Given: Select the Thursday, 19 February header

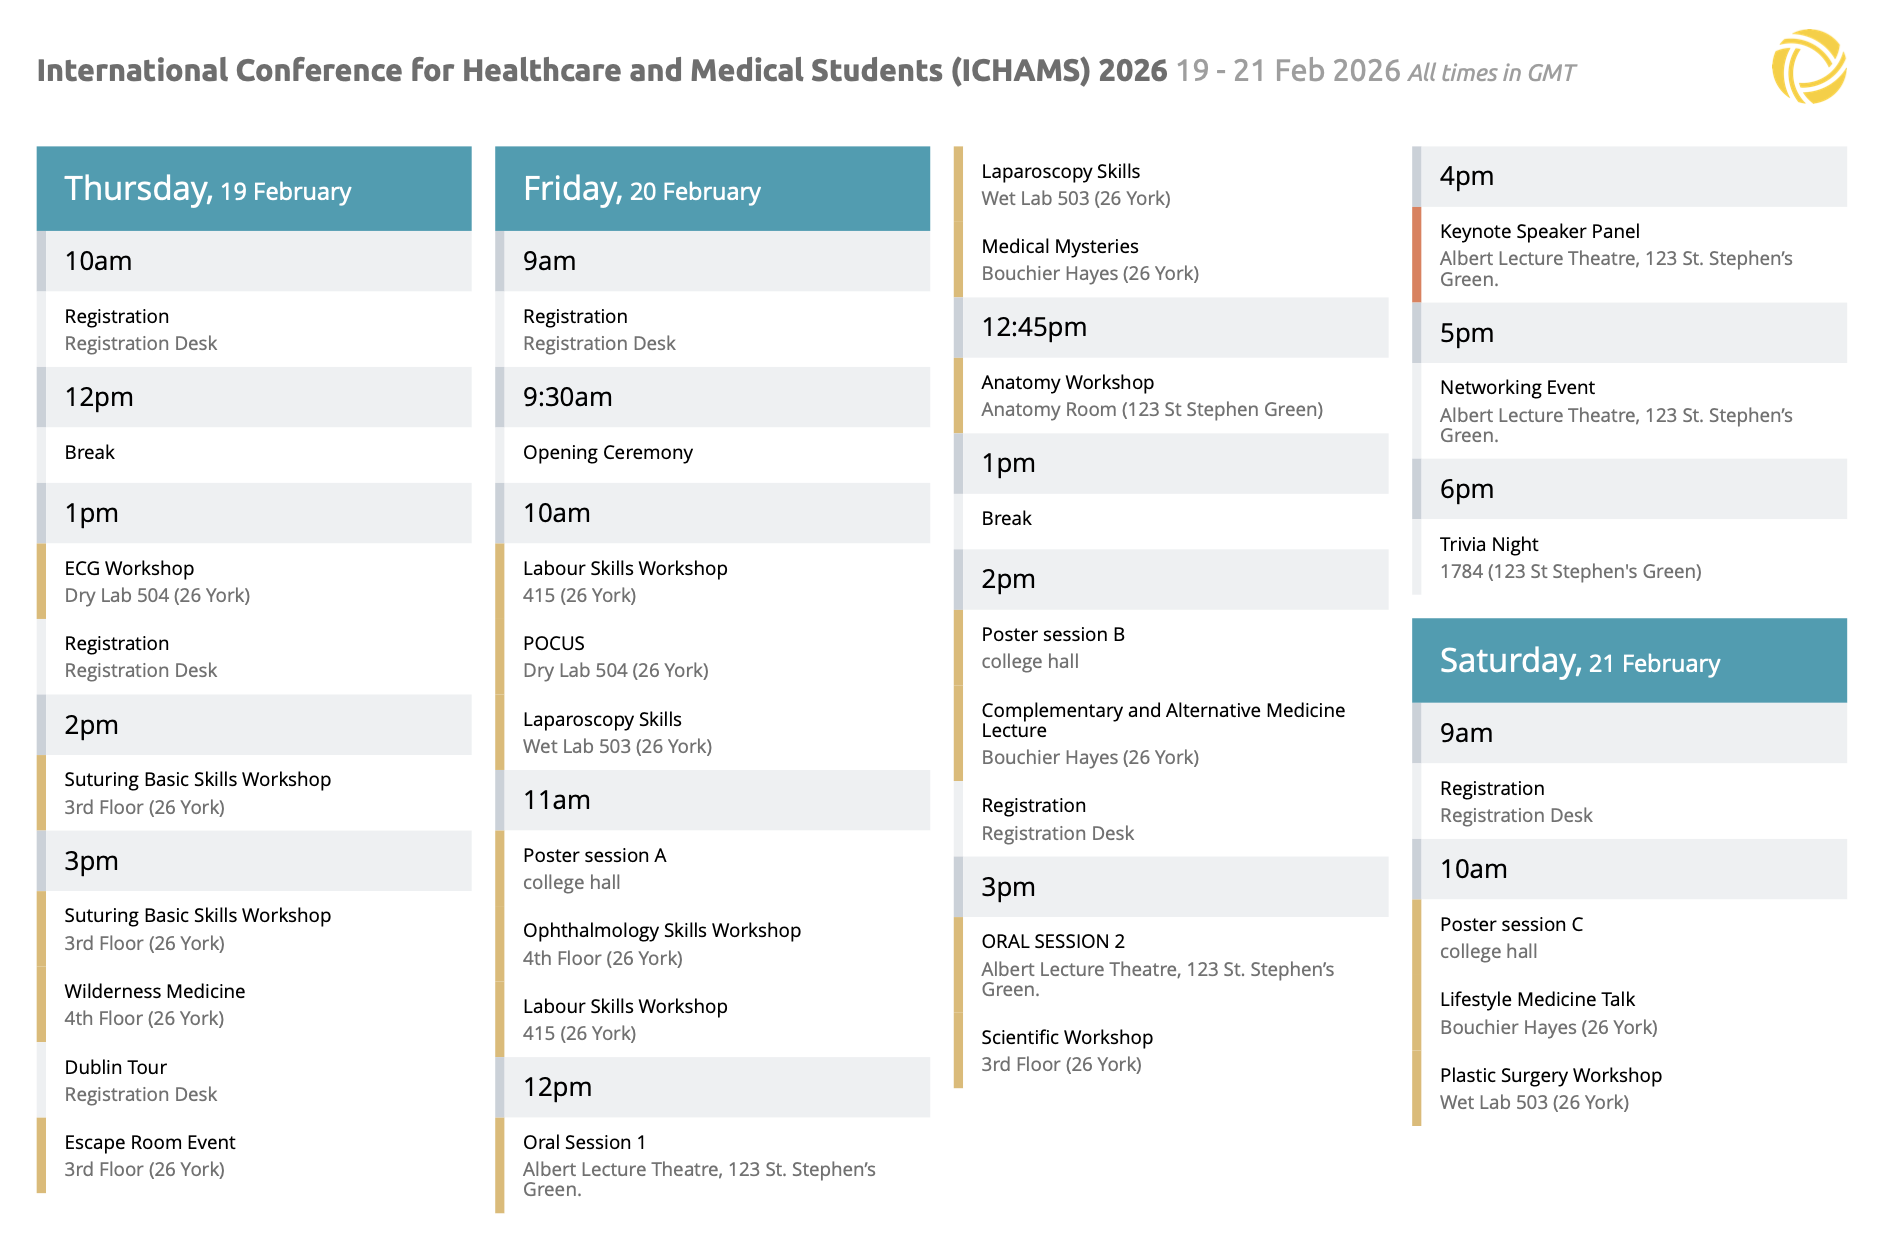Looking at the screenshot, I should tap(254, 189).
